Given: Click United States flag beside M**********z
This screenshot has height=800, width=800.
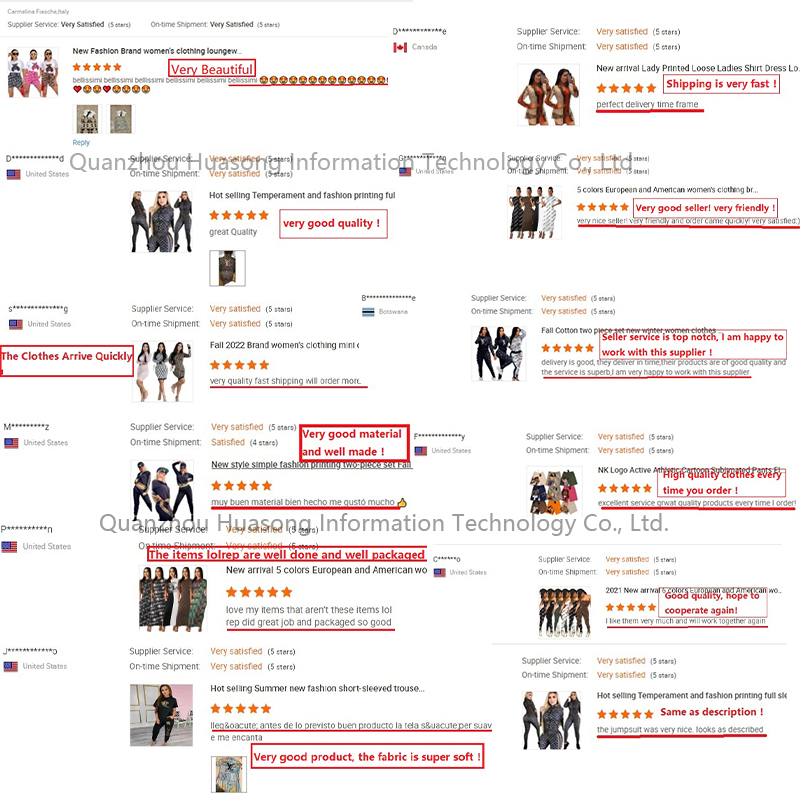Looking at the screenshot, I should pos(11,443).
